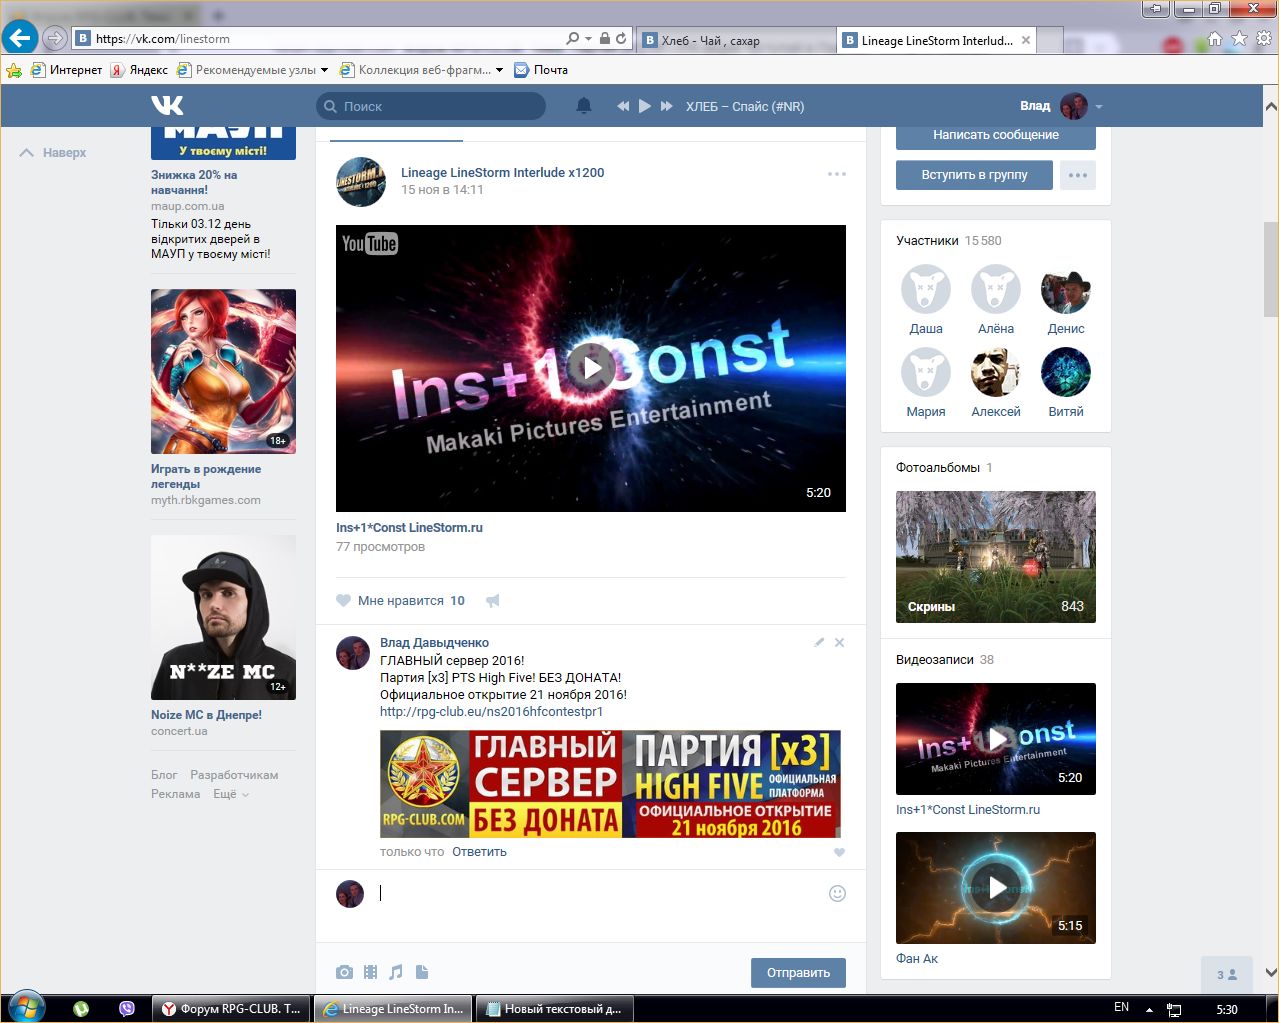1279x1023 pixels.
Task: Open the network icon in system tray
Action: coord(1175,1010)
